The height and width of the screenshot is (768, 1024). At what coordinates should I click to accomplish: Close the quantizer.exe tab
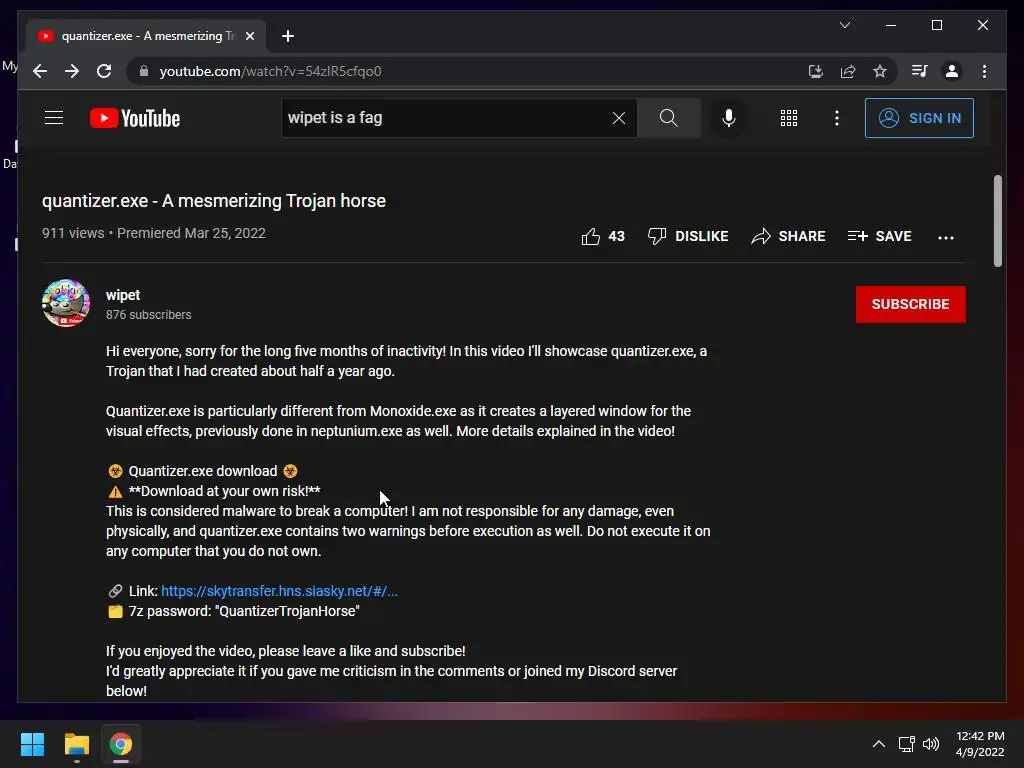tap(249, 36)
